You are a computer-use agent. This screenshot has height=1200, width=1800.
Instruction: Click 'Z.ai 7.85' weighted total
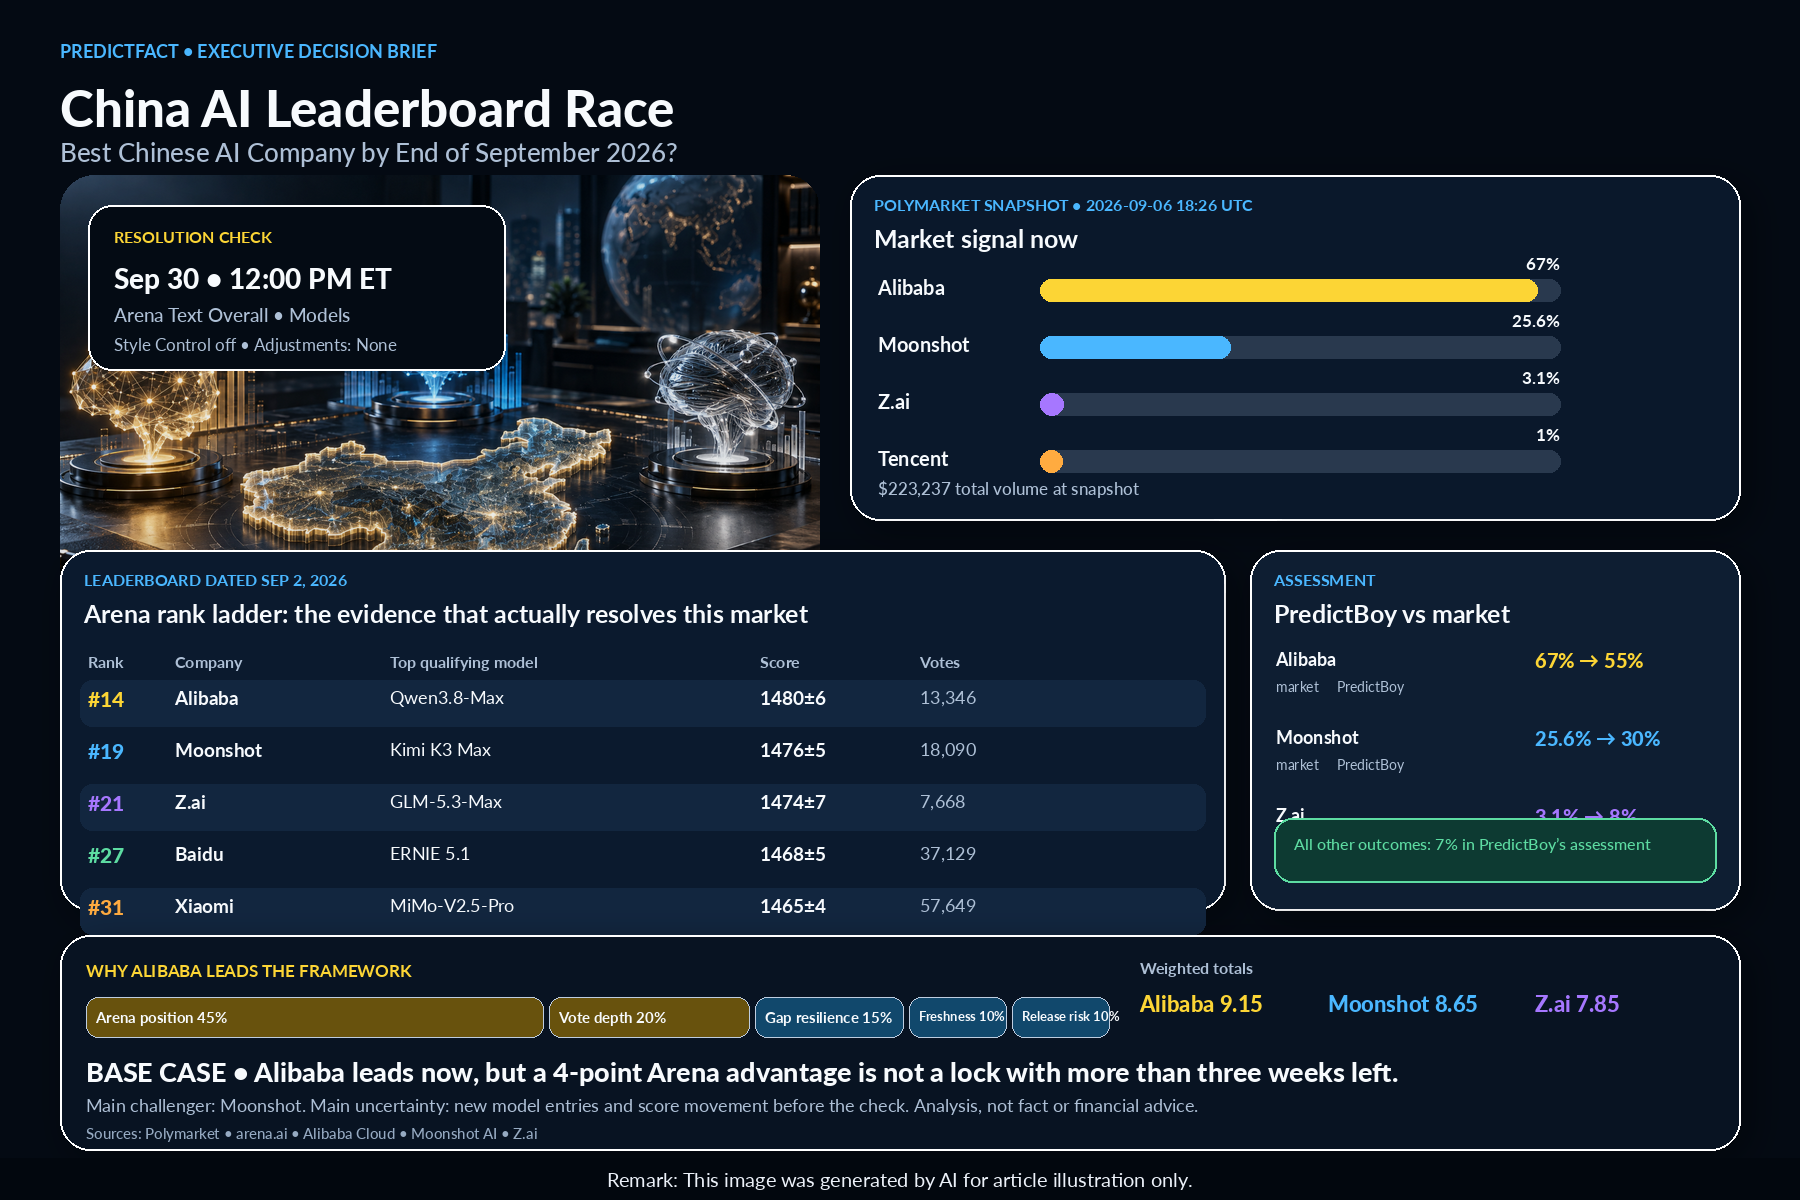click(x=1577, y=1004)
